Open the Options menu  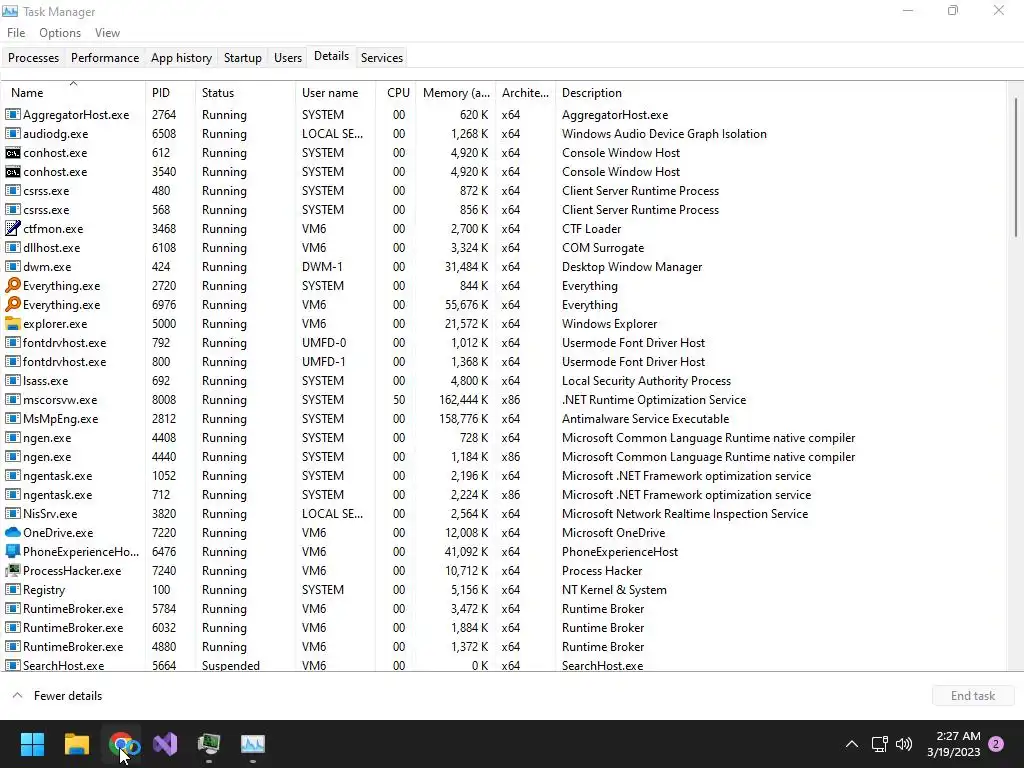click(59, 33)
